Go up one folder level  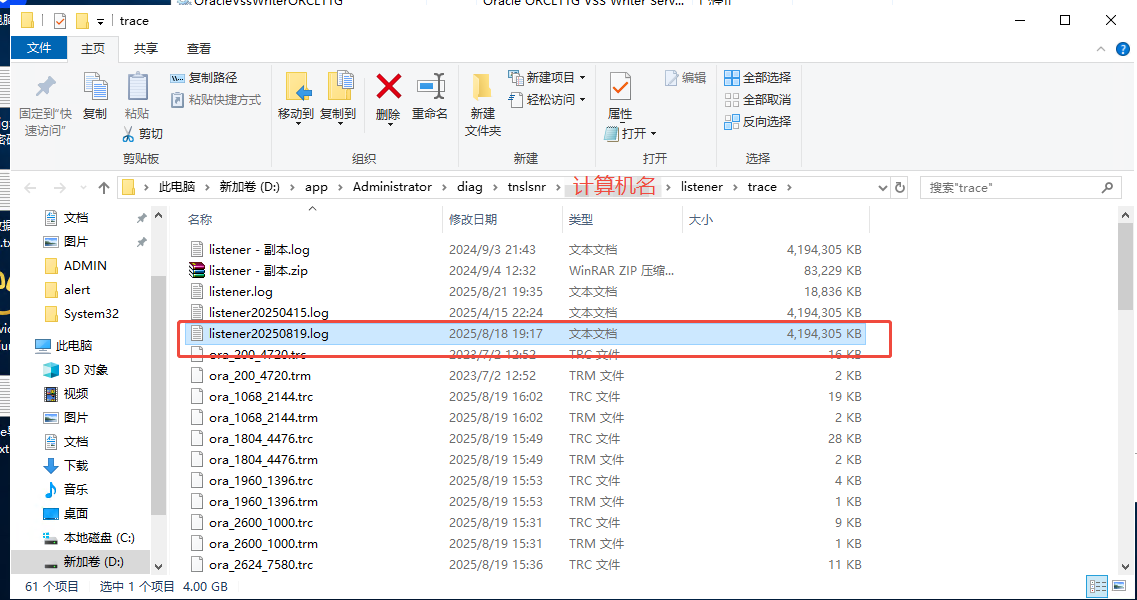point(104,188)
